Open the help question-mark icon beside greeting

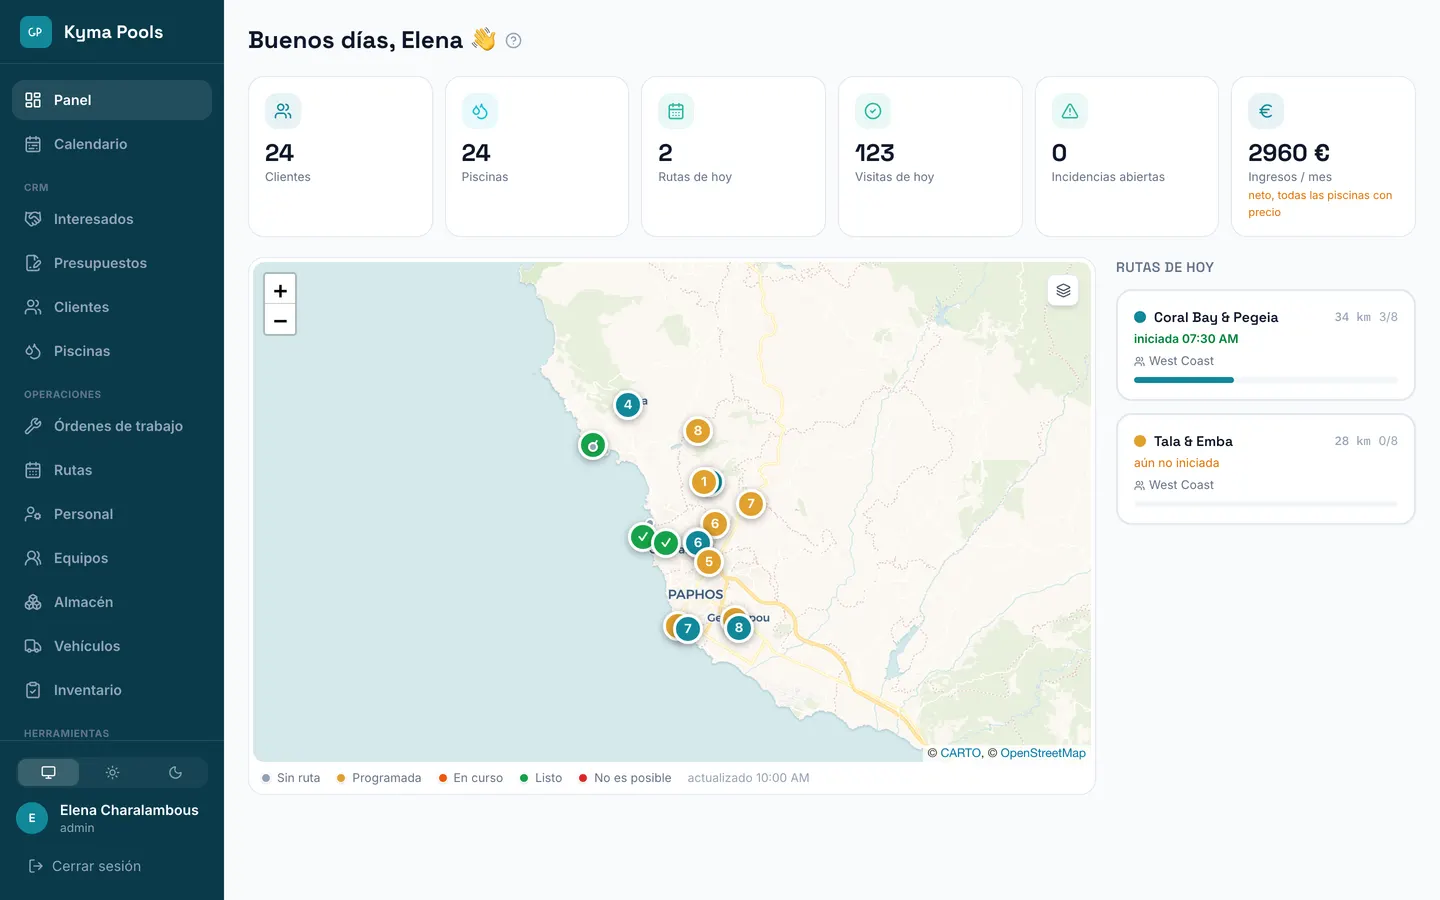514,41
